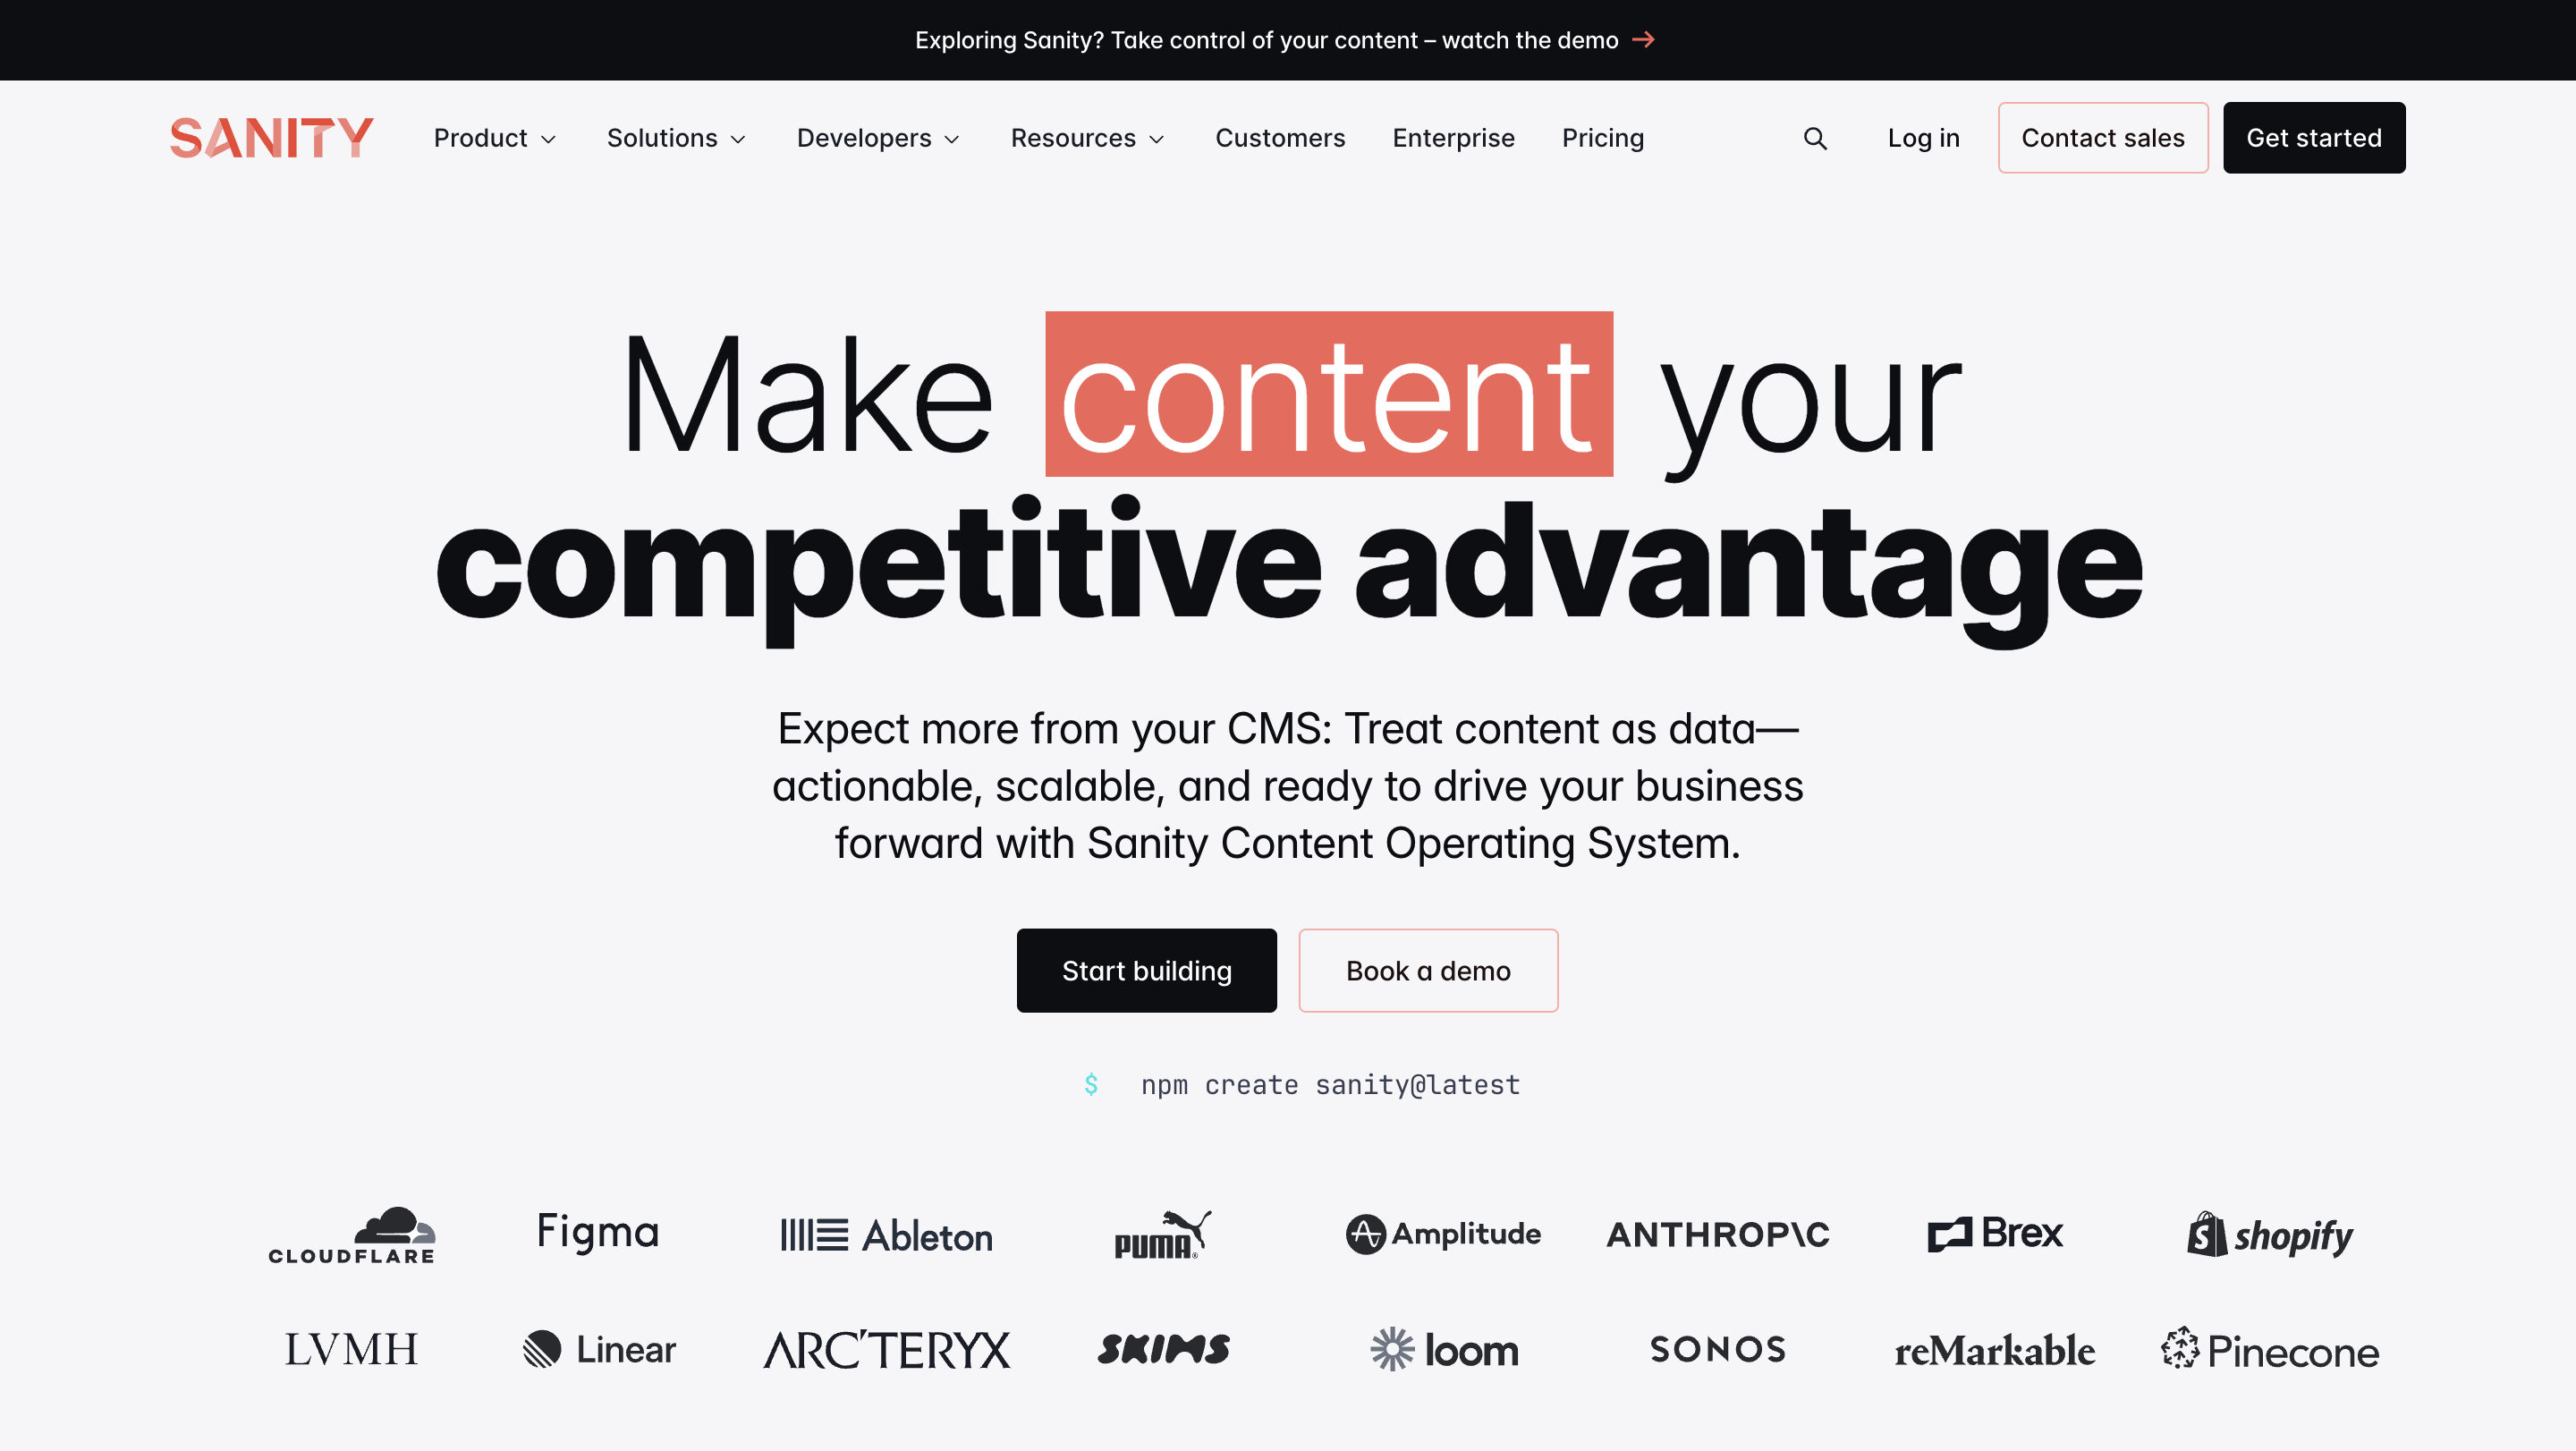Click the Loom brand logo

click(1444, 1348)
